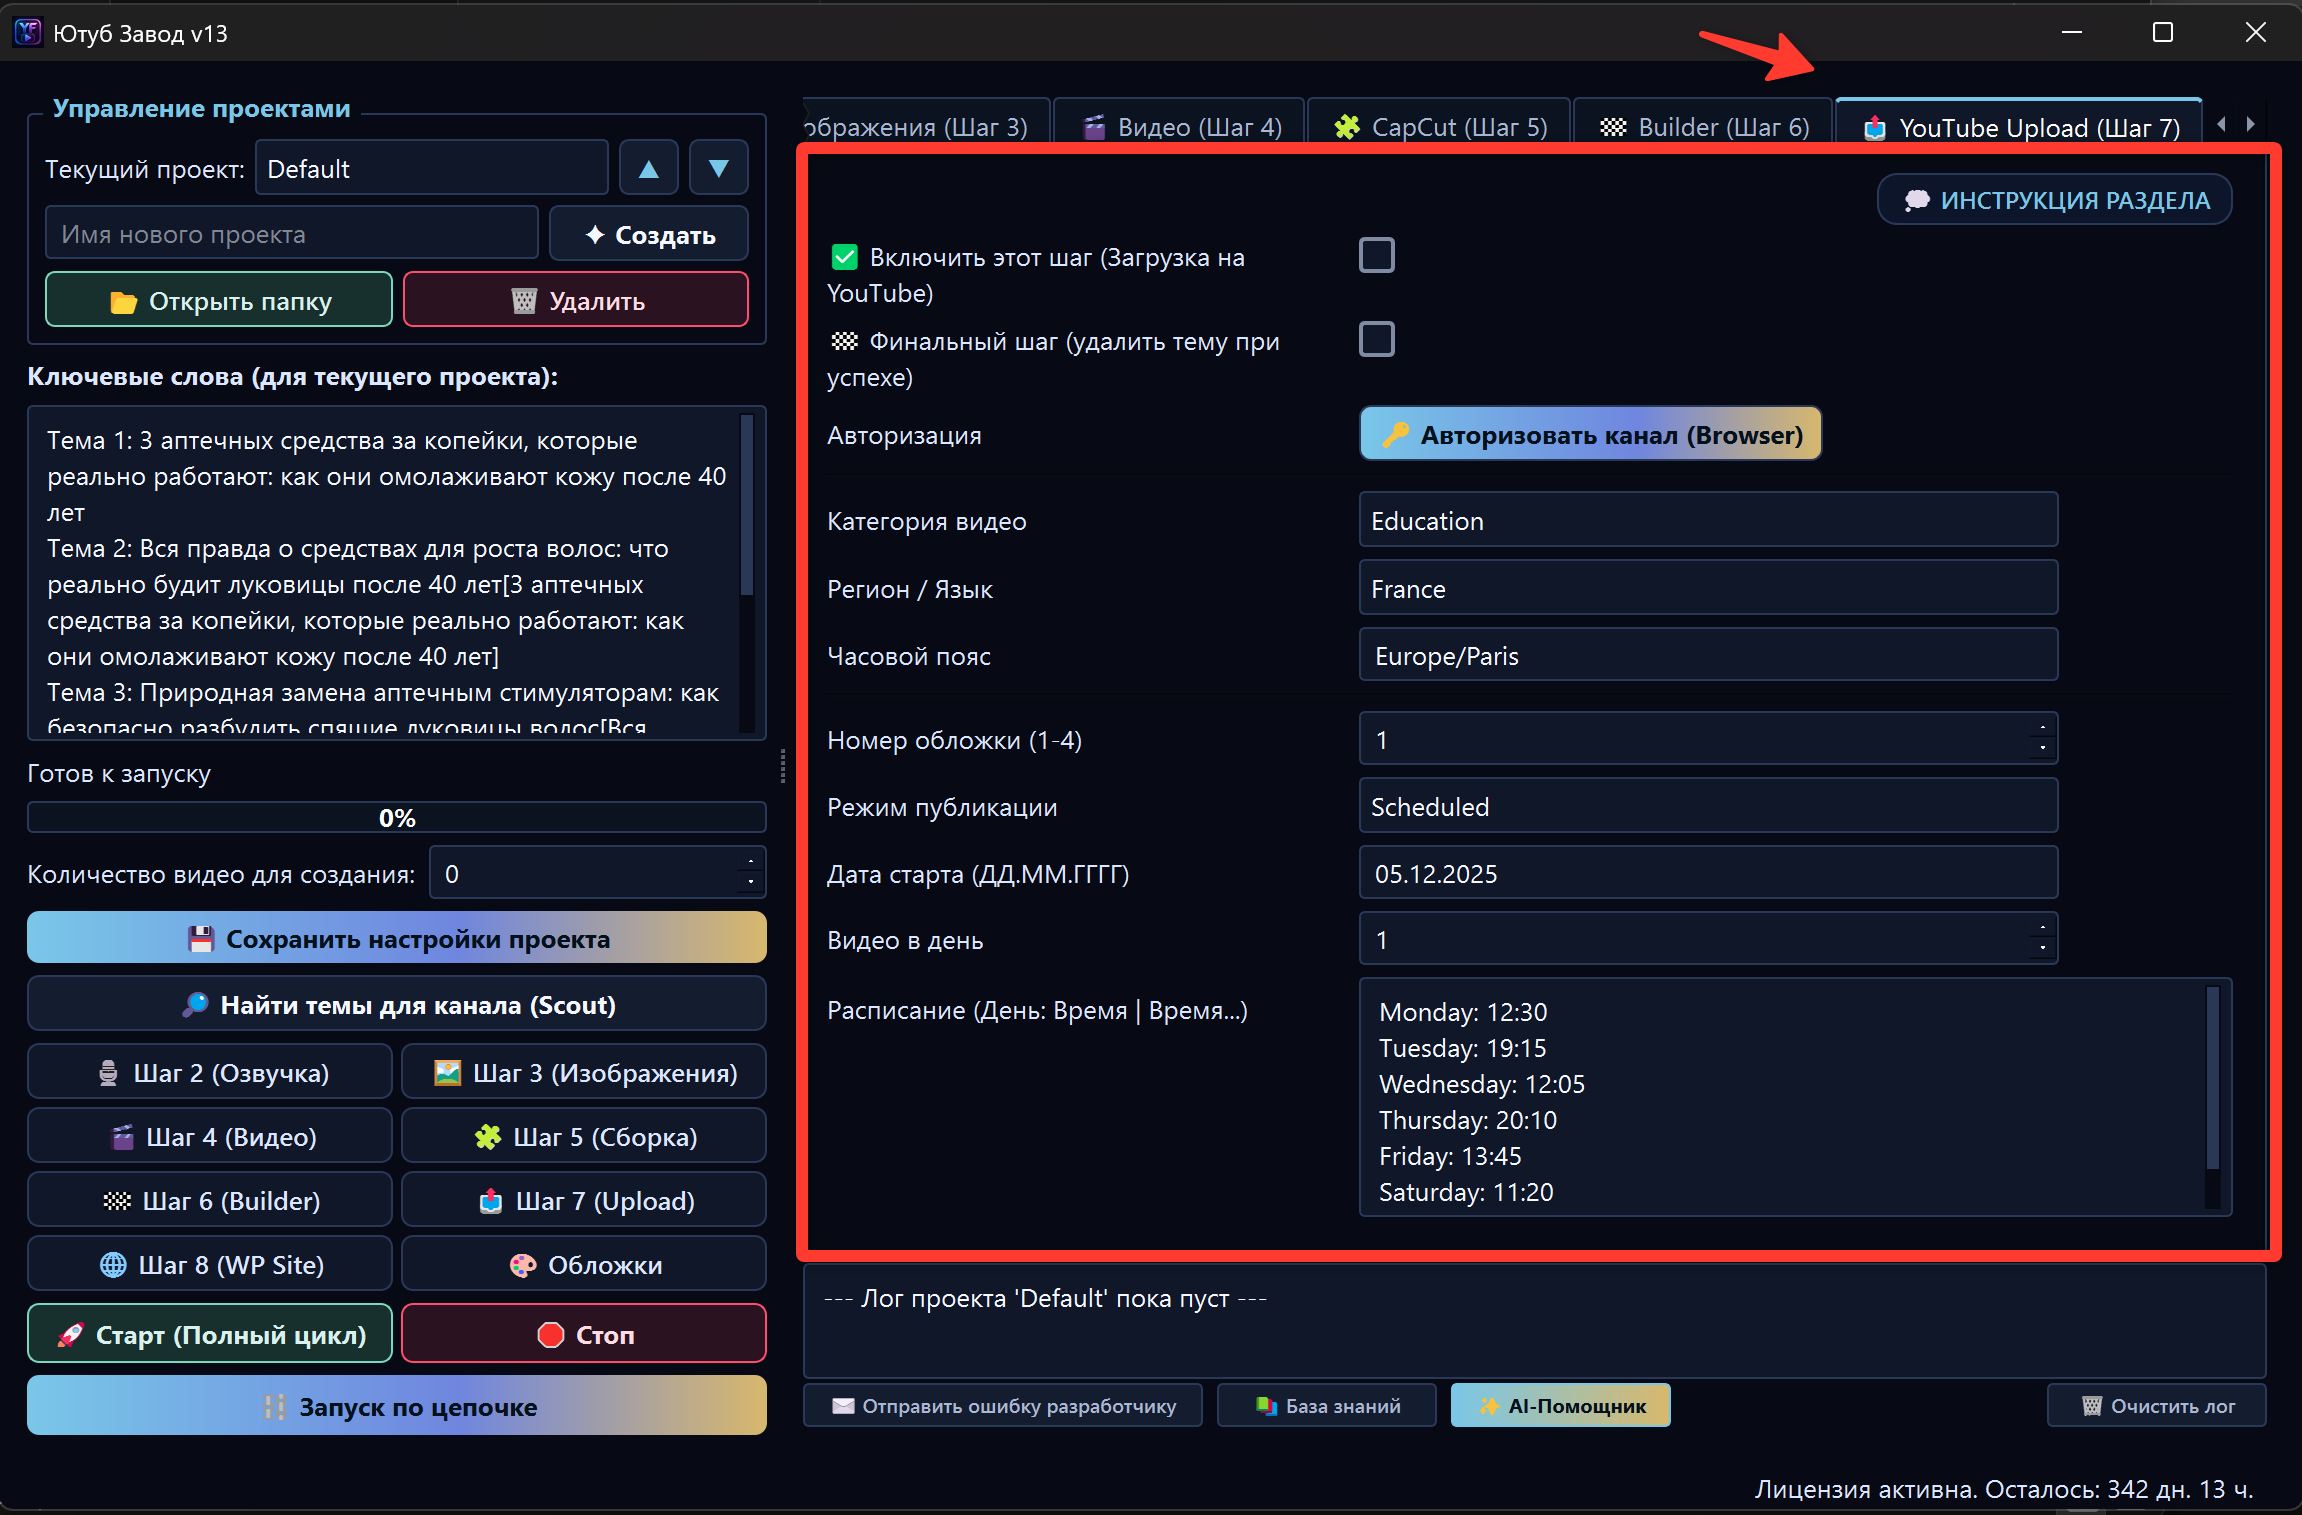Click the globe icon on Шаг 8 (WP Site)
Viewport: 2302px width, 1515px height.
point(113,1265)
